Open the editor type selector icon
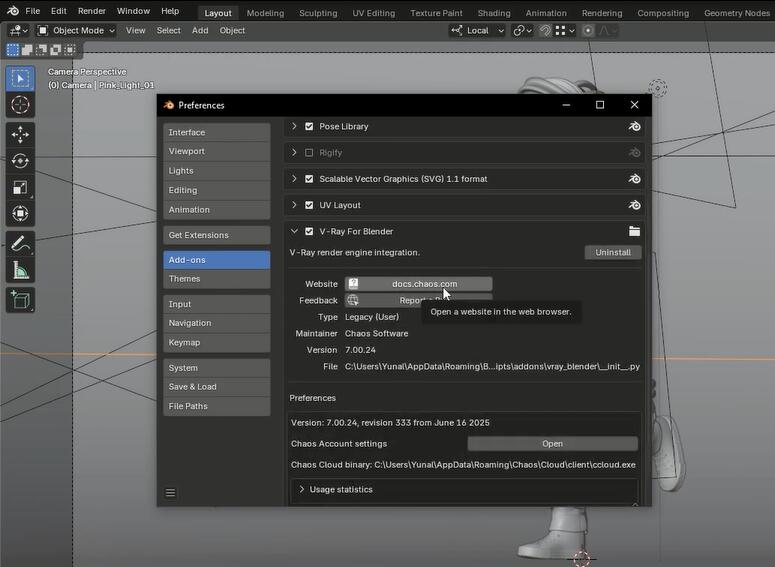The image size is (775, 567). pos(19,31)
